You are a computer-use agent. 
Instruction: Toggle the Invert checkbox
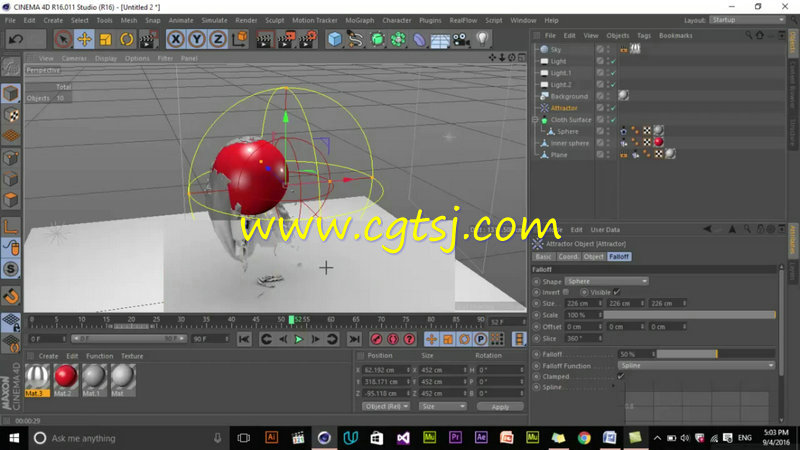tap(566, 292)
